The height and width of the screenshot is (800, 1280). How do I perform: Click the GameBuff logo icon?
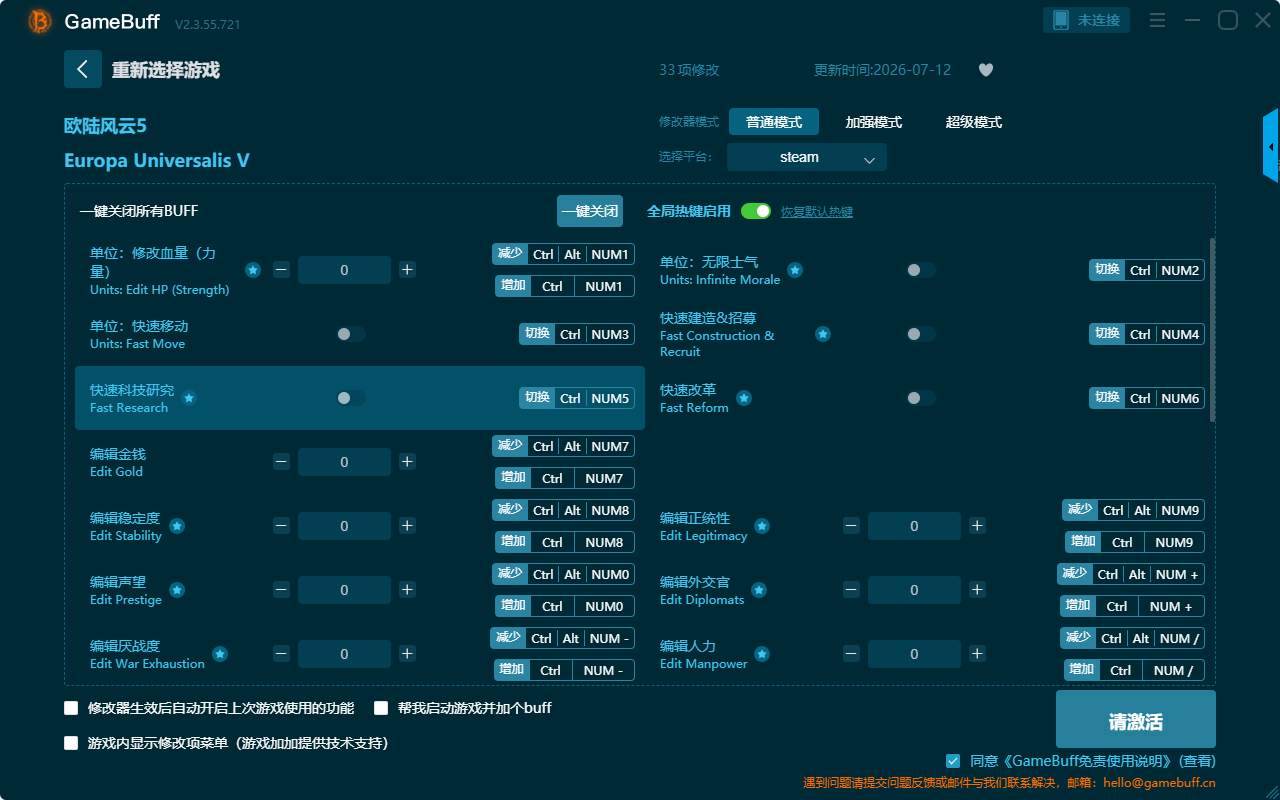point(40,21)
